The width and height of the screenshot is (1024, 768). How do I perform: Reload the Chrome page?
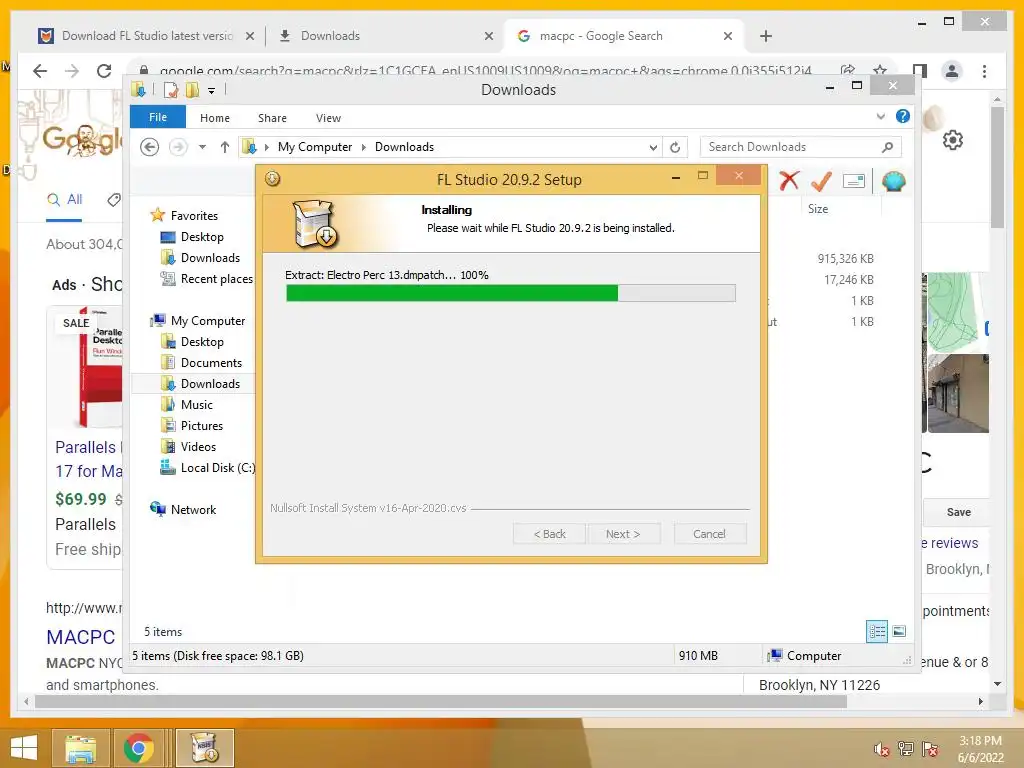click(x=104, y=71)
